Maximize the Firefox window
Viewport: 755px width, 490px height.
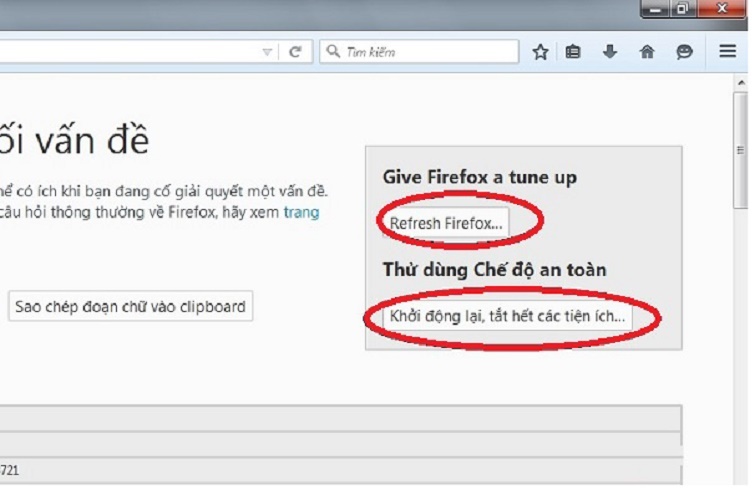(683, 9)
